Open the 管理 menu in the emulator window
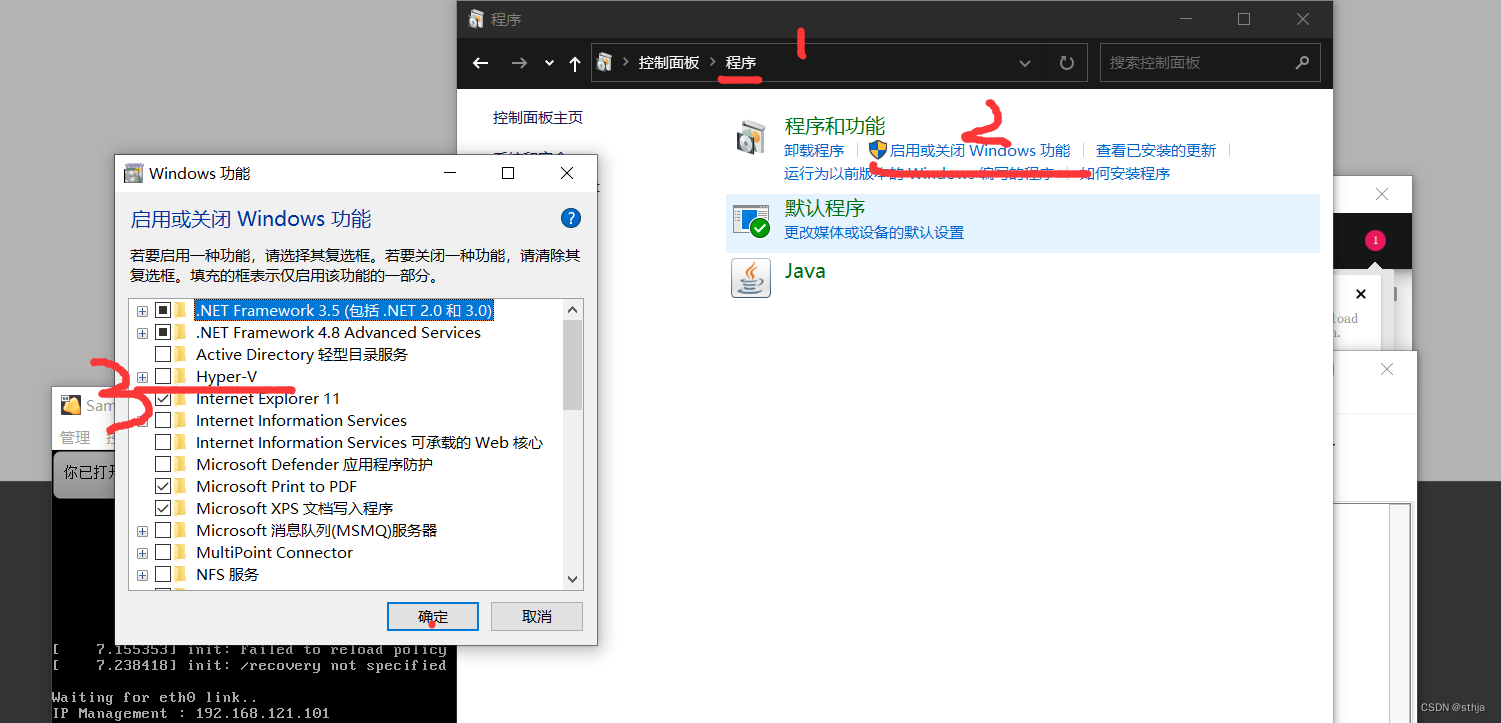1501x723 pixels. (75, 437)
